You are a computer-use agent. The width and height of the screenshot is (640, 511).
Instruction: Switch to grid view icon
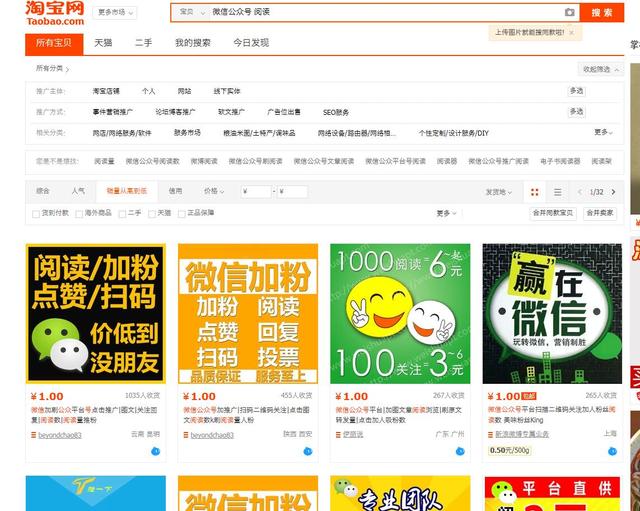point(534,192)
